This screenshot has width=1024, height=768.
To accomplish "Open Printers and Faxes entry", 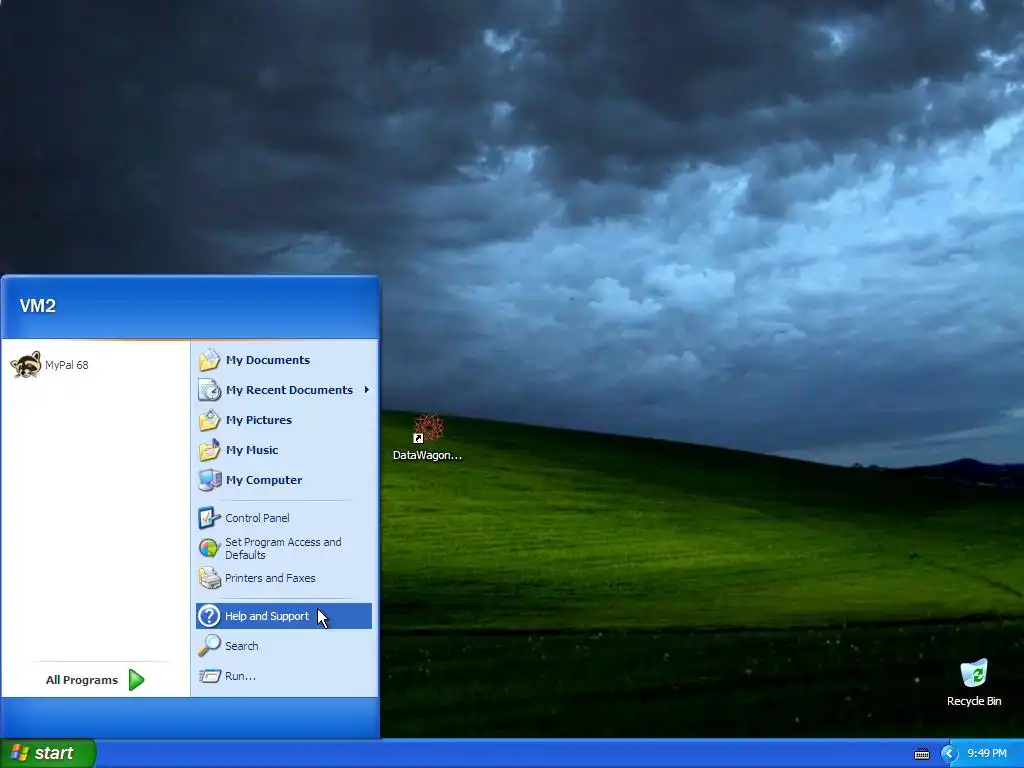I will (283, 578).
